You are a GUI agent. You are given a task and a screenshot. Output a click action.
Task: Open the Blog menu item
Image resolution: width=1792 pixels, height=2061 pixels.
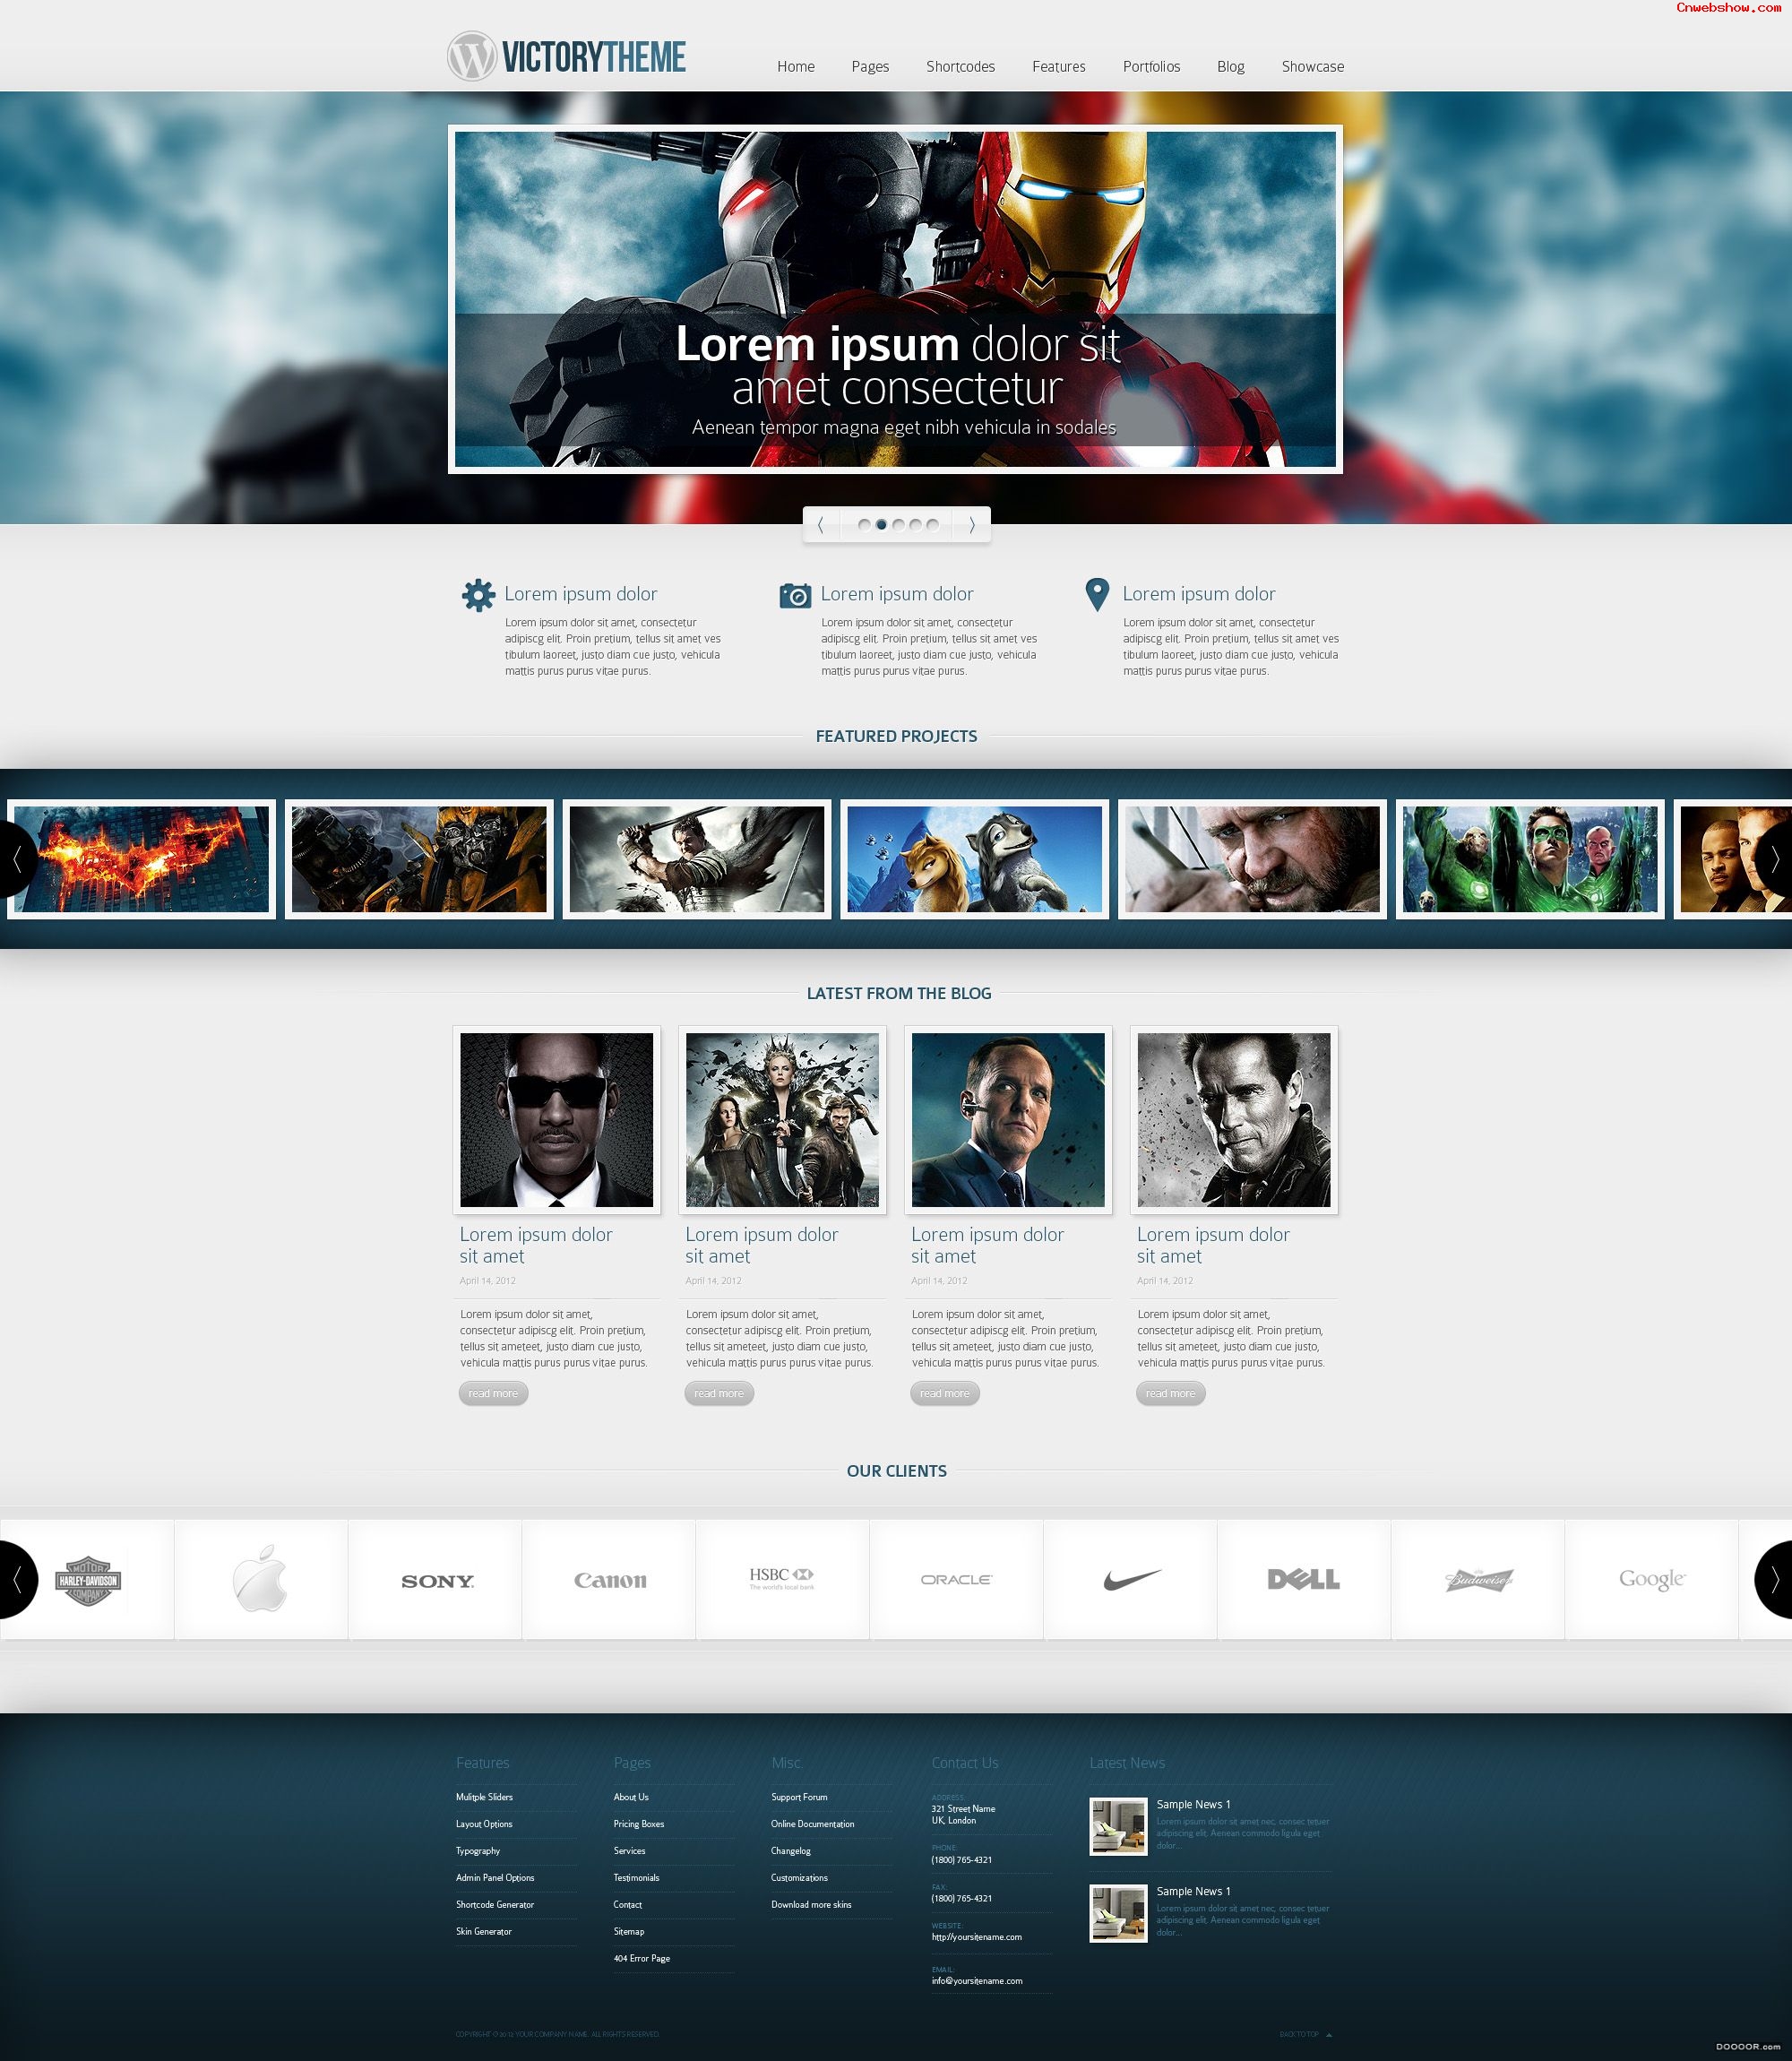pos(1230,66)
